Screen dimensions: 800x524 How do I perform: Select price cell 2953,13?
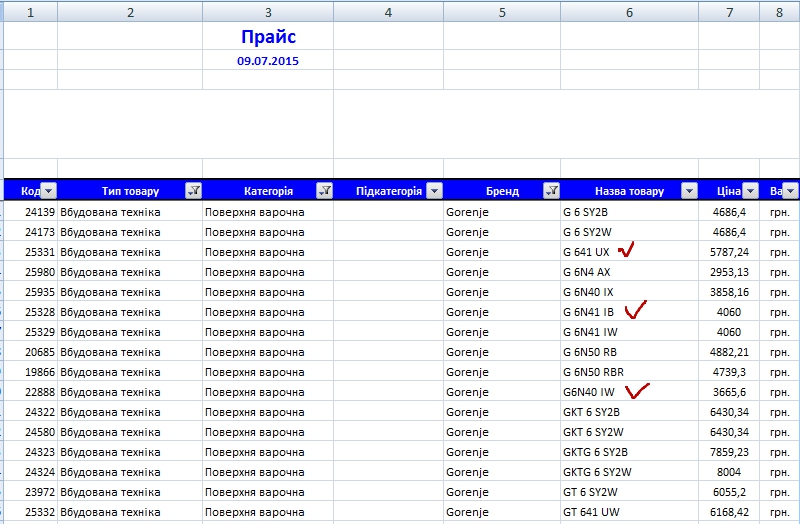[x=729, y=271]
